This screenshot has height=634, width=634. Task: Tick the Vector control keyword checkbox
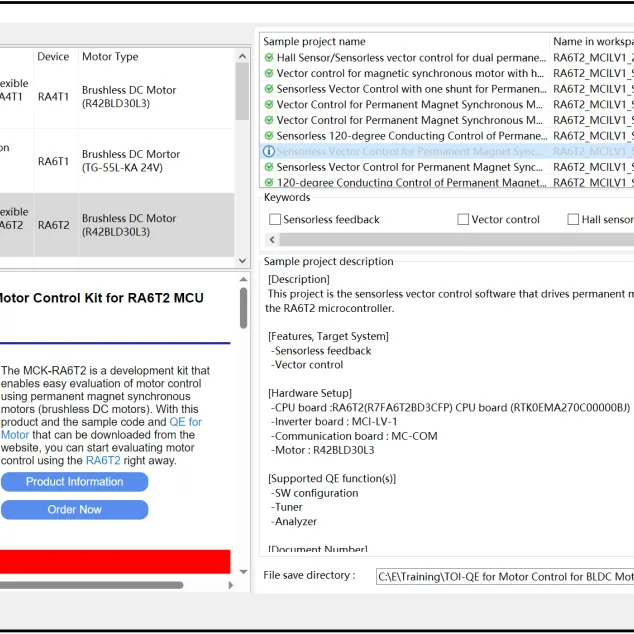coord(463,220)
